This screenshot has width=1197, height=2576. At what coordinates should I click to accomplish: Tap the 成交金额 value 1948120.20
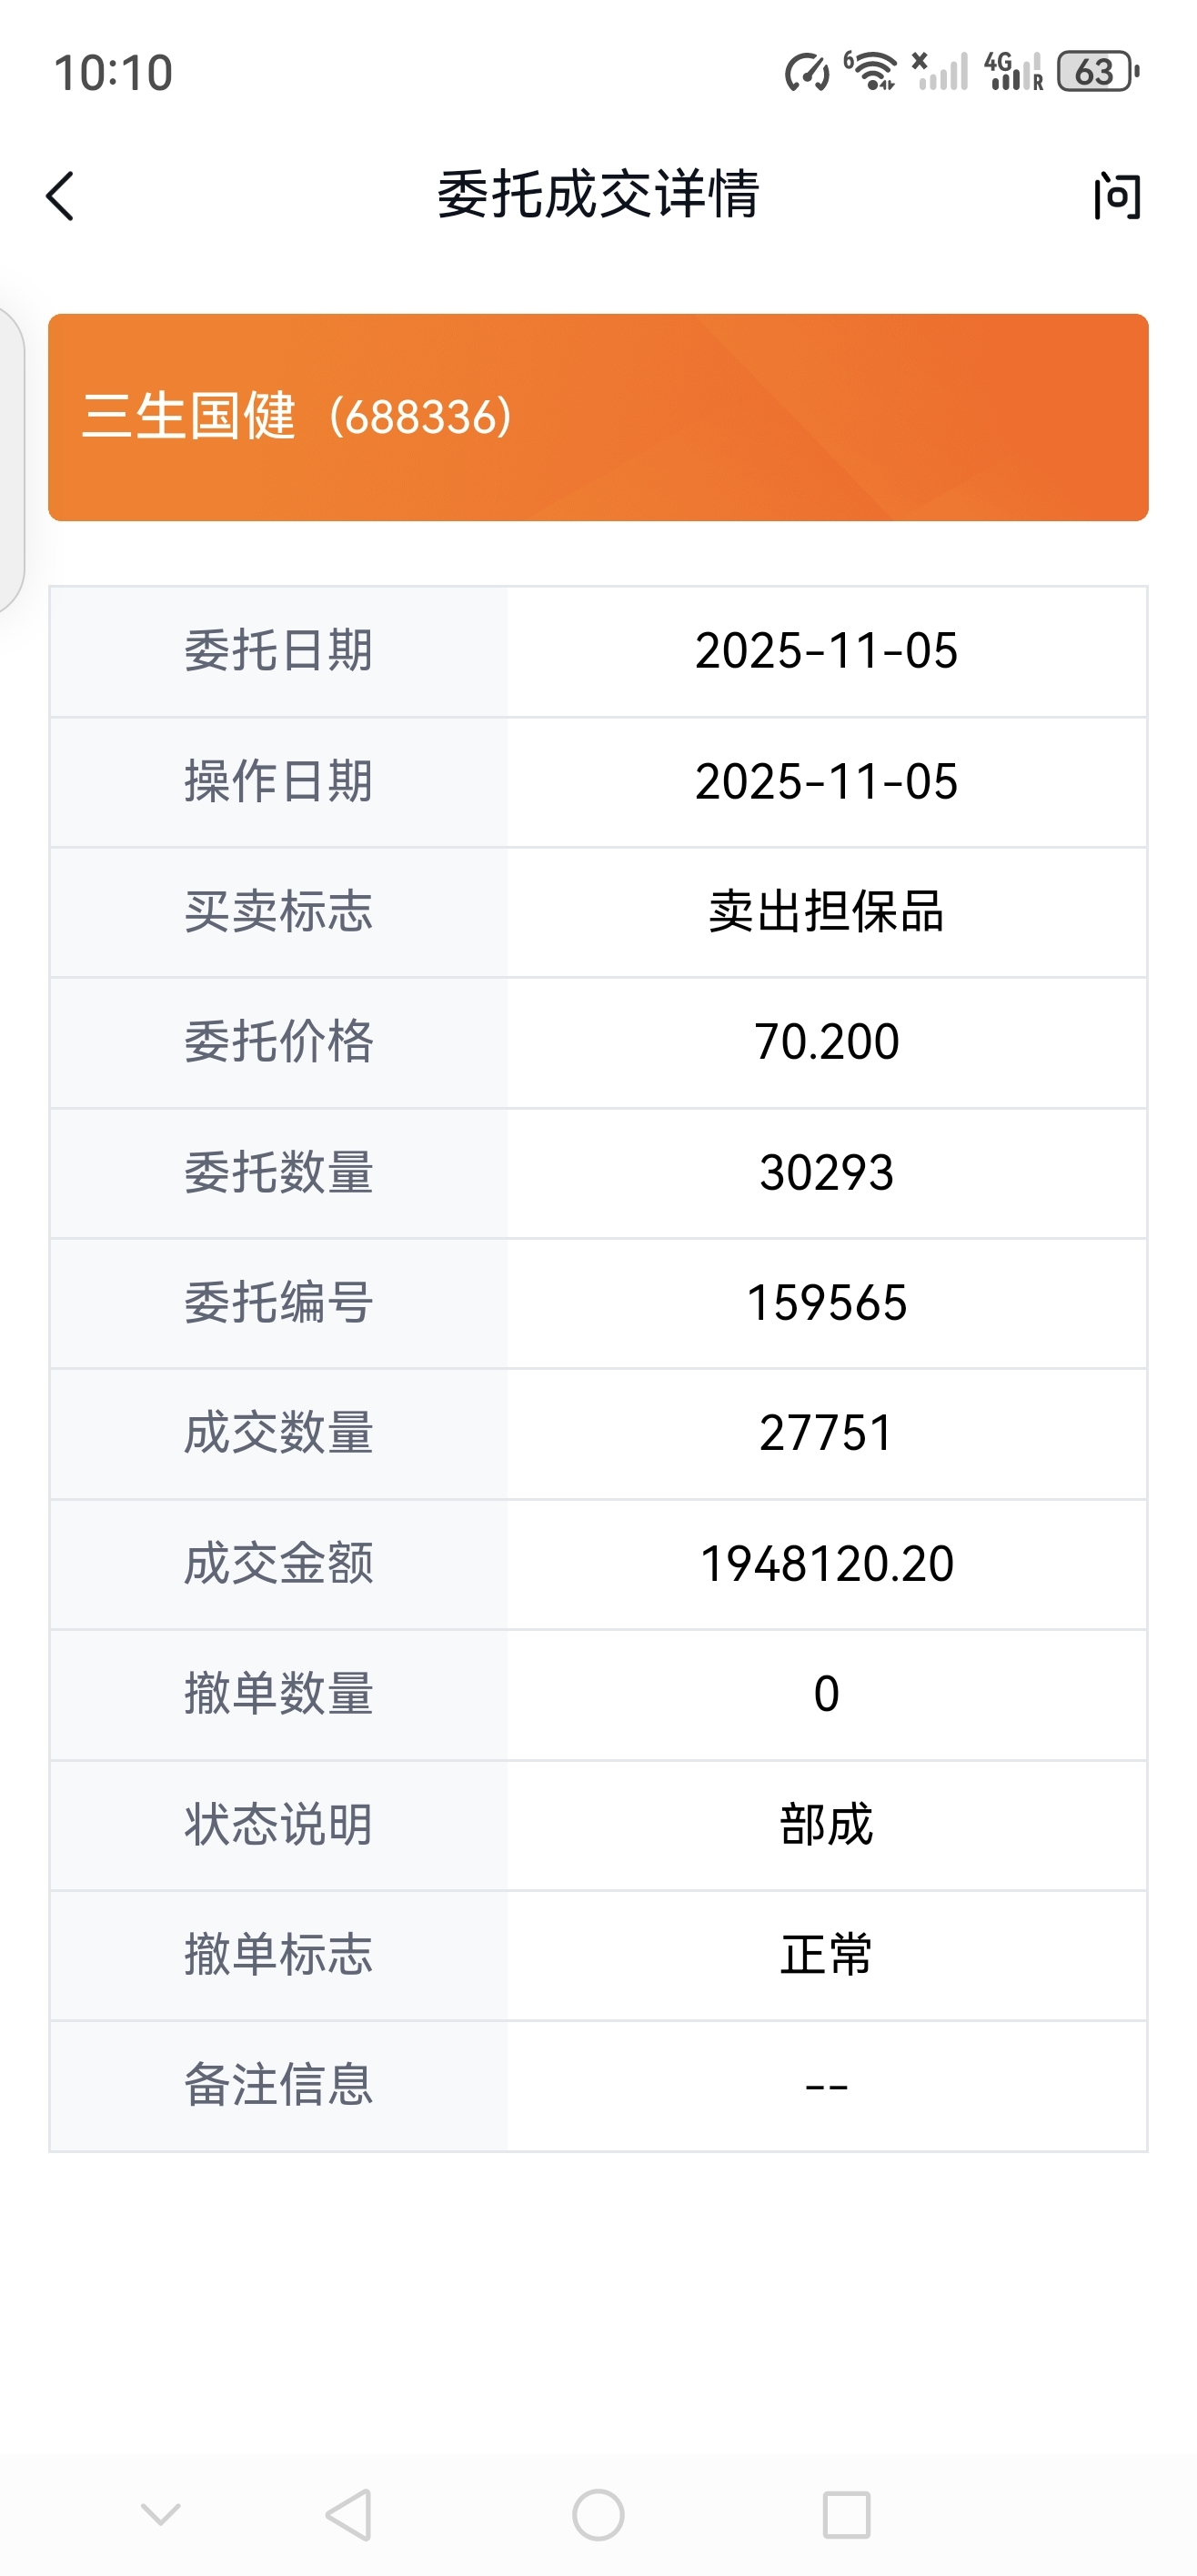[826, 1564]
